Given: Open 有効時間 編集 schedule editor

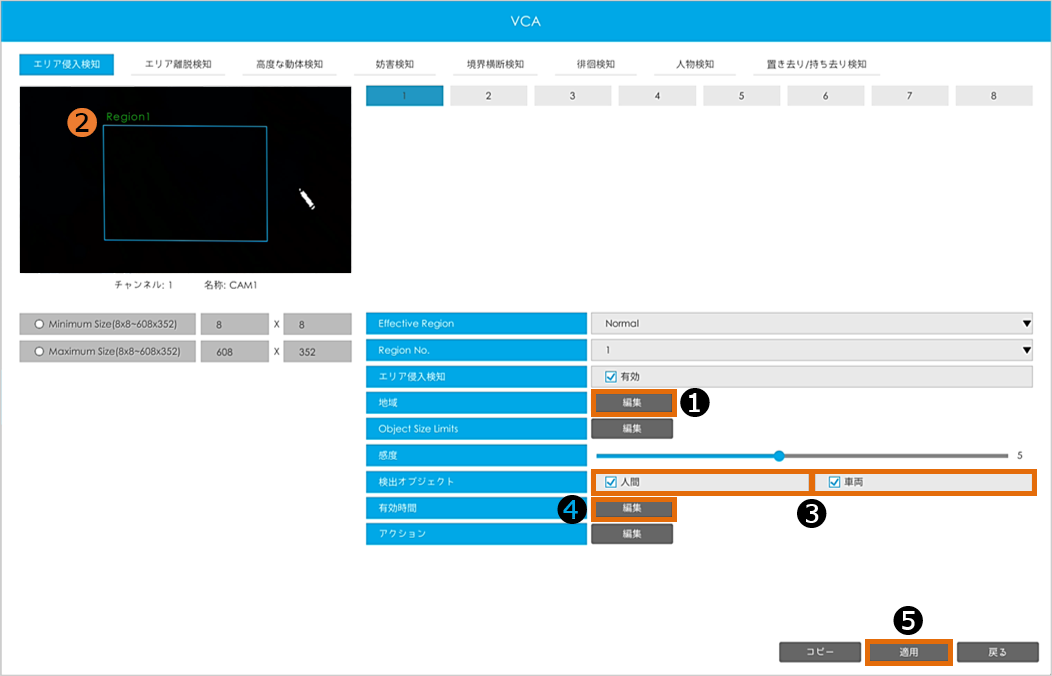Looking at the screenshot, I should (x=632, y=508).
